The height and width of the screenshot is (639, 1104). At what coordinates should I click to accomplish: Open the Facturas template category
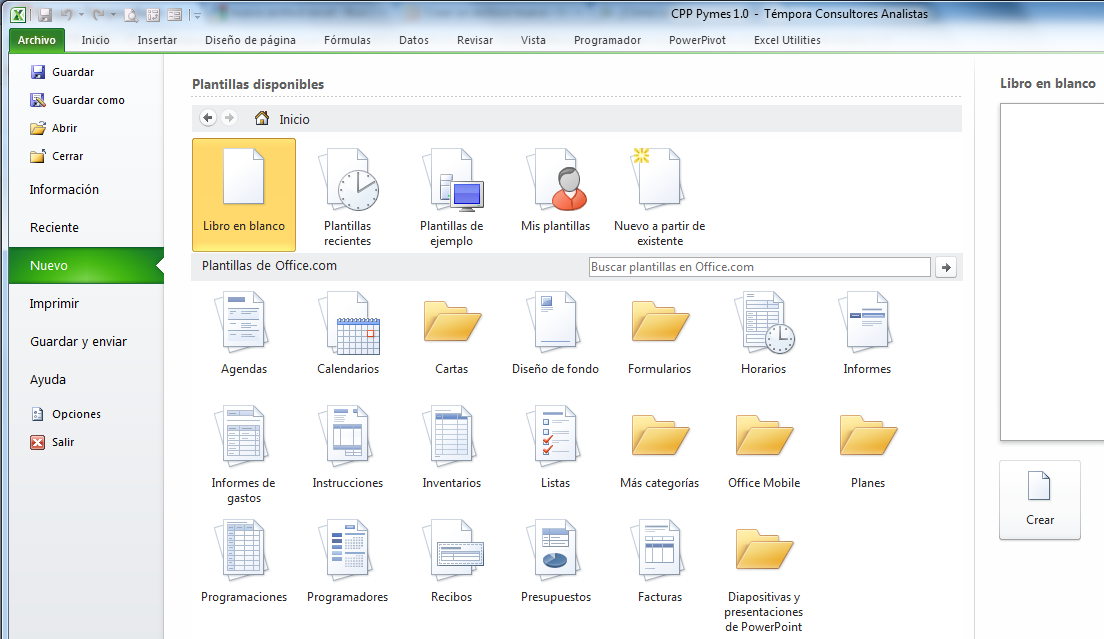point(659,560)
